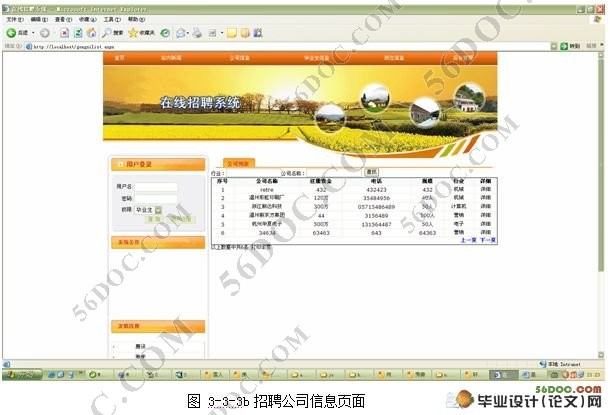Click the Home icon in IE toolbar
Viewport: 610px width, 415px height.
point(91,32)
